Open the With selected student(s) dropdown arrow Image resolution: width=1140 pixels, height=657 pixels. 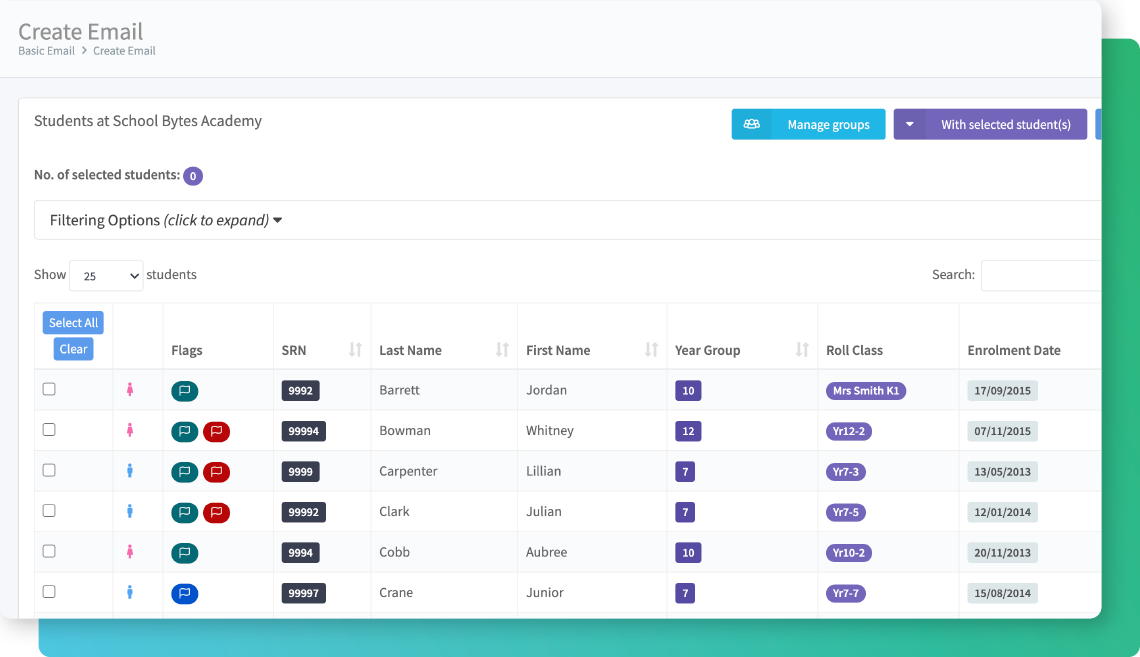910,124
